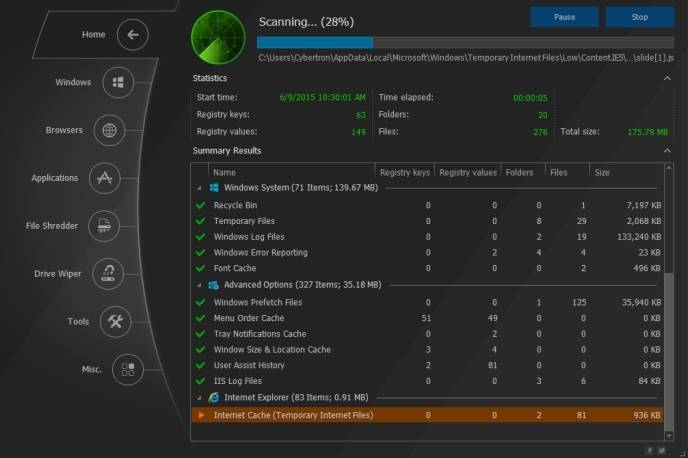Click the green check beside Windows Log Files

(201, 237)
